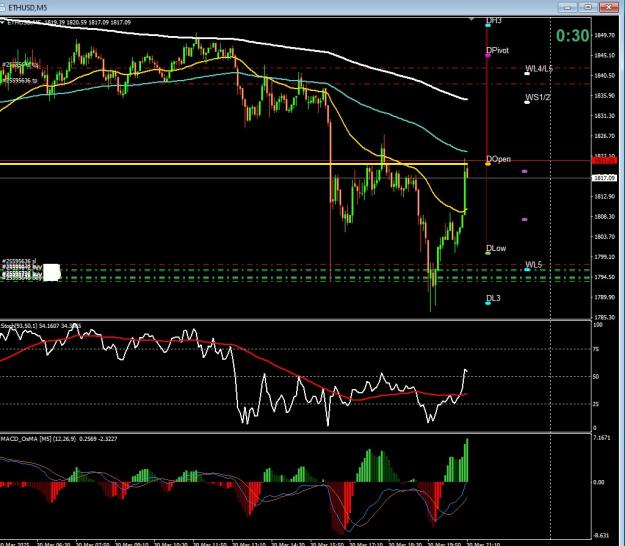Select the DL3 text label
Viewport: 625px width, 546px height.
493,298
